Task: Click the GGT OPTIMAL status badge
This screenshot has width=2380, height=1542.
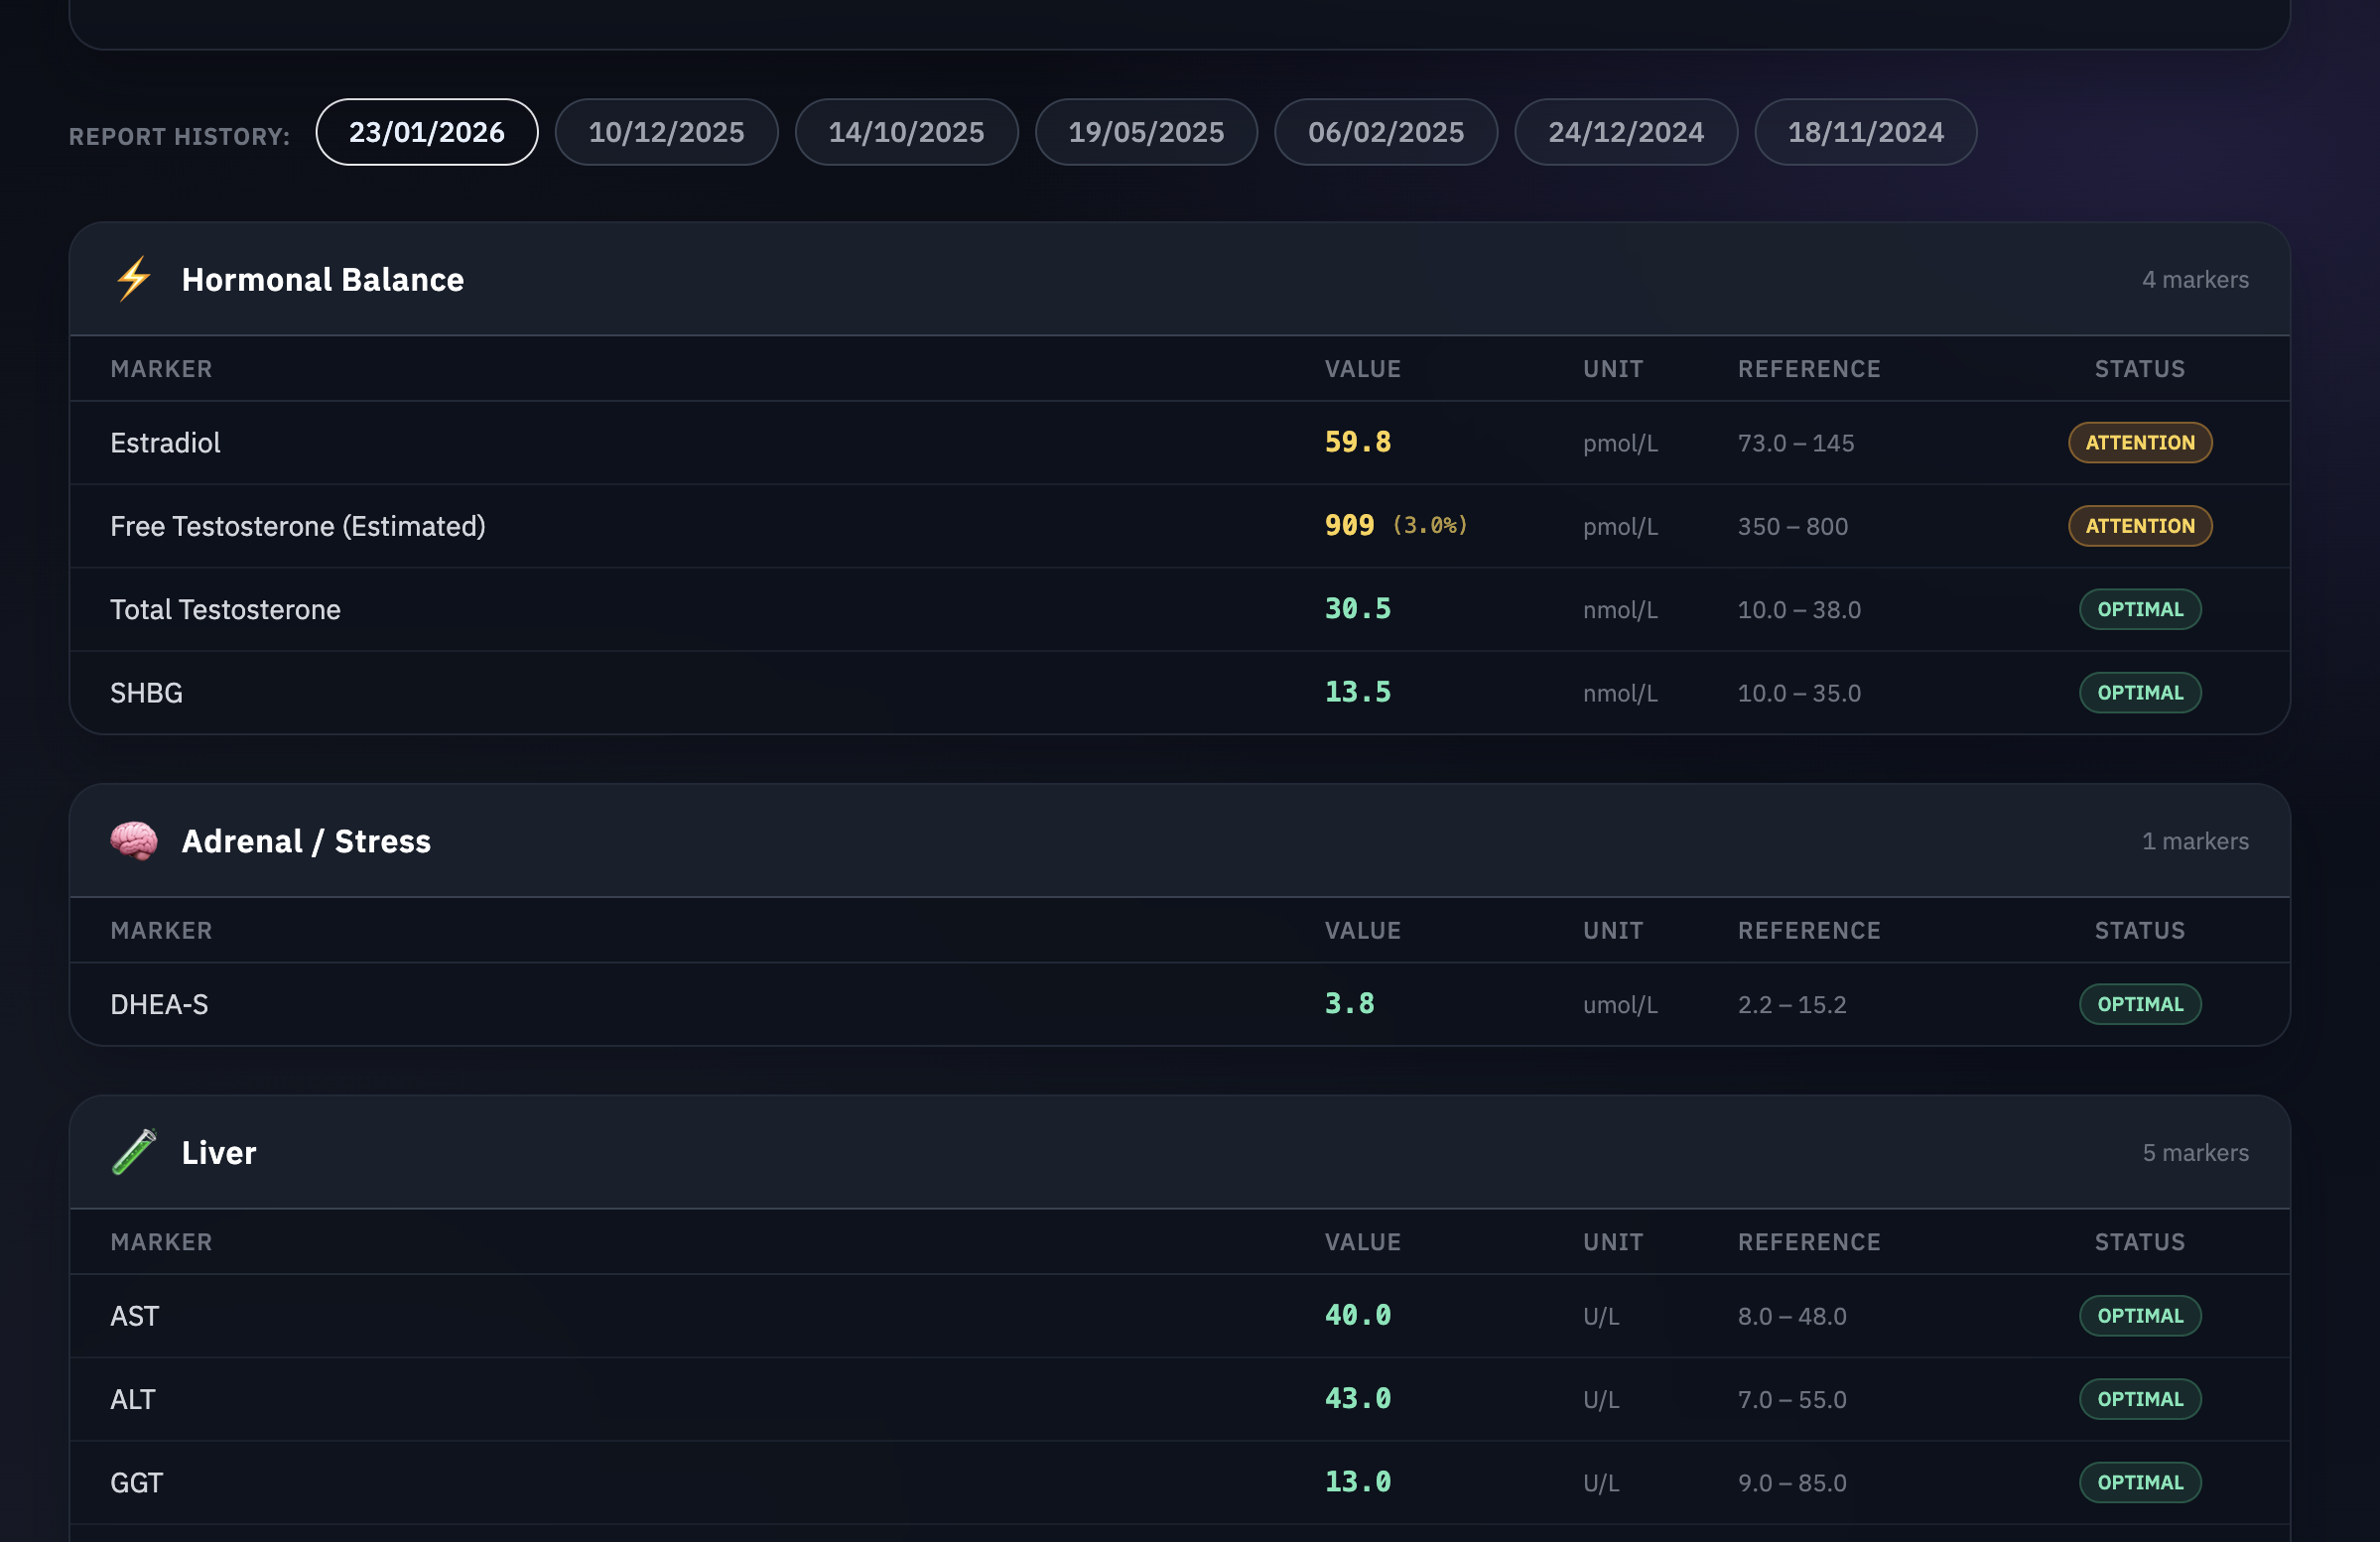Action: 2140,1482
